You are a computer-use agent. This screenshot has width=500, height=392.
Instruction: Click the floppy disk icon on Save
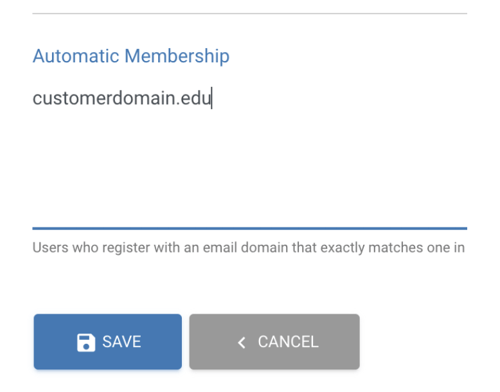[x=86, y=342]
